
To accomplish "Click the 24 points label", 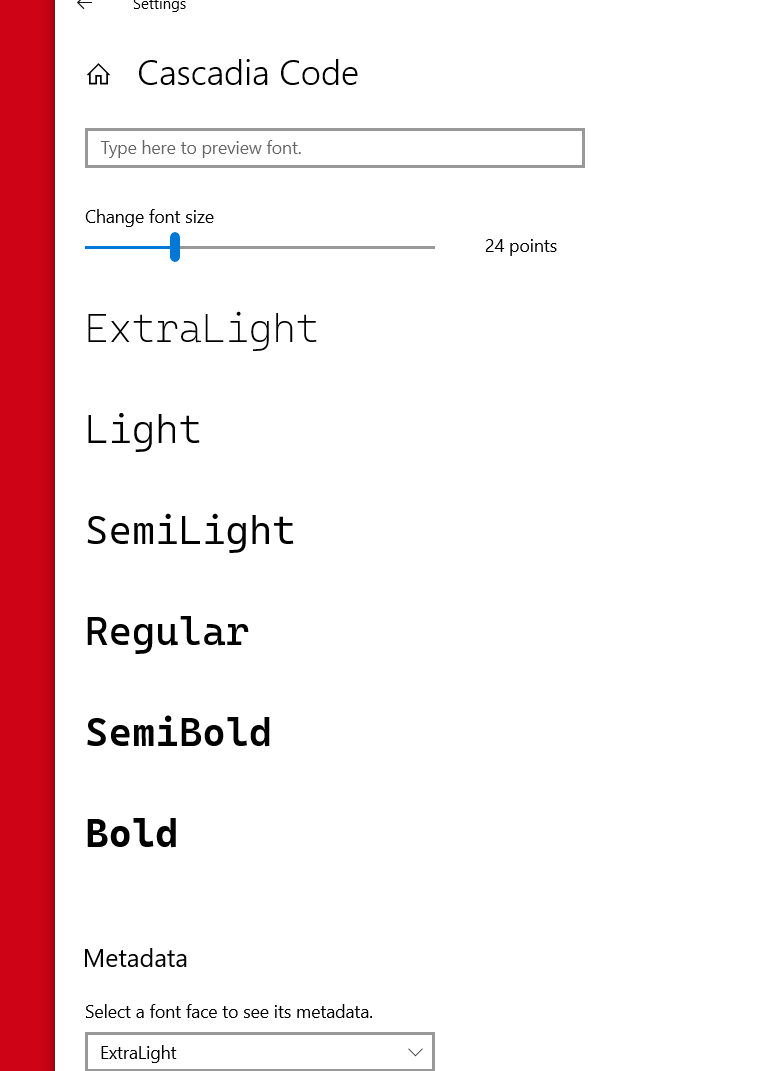I will [520, 246].
